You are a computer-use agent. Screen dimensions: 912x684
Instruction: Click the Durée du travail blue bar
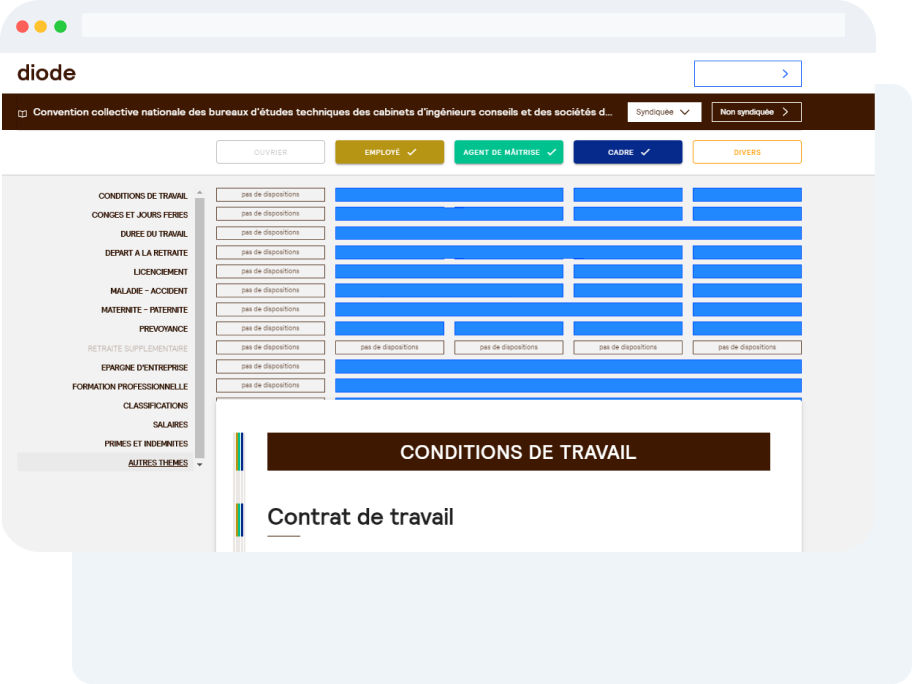click(x=568, y=233)
